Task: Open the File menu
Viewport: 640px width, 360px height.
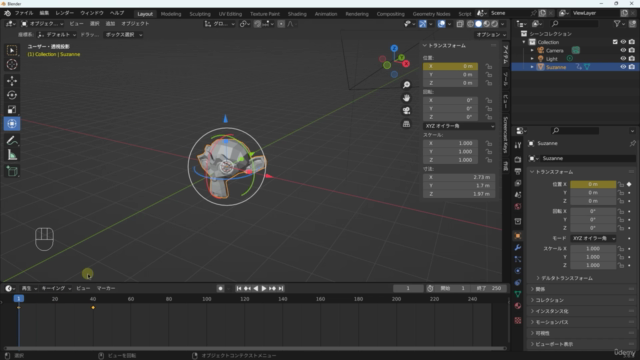Action: [24, 13]
